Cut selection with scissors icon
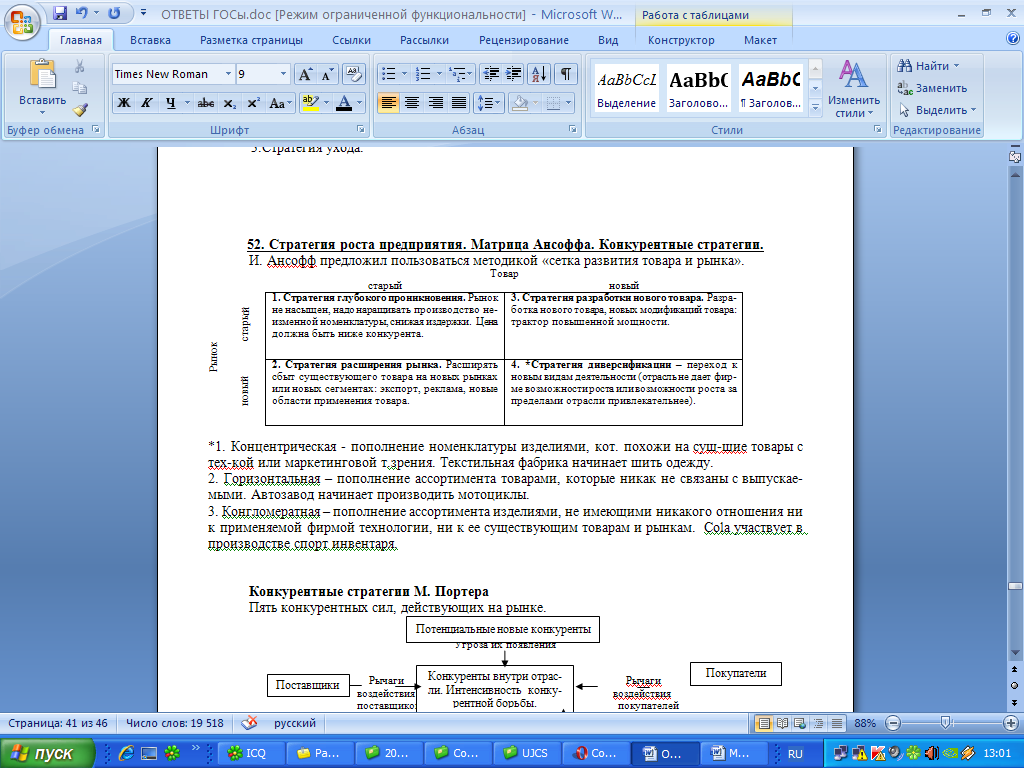This screenshot has width=1024, height=768. [x=80, y=66]
